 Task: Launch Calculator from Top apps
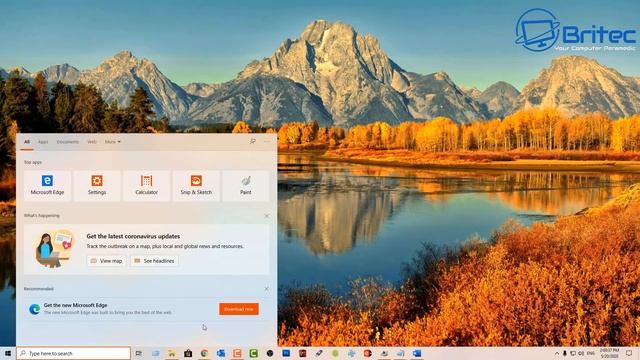[x=147, y=186]
